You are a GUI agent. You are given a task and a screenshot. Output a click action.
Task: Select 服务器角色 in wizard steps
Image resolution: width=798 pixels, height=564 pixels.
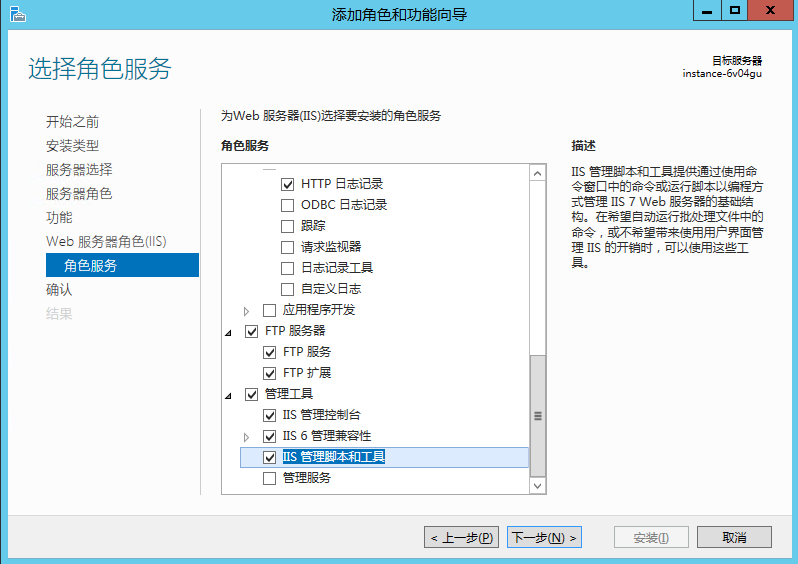point(79,193)
